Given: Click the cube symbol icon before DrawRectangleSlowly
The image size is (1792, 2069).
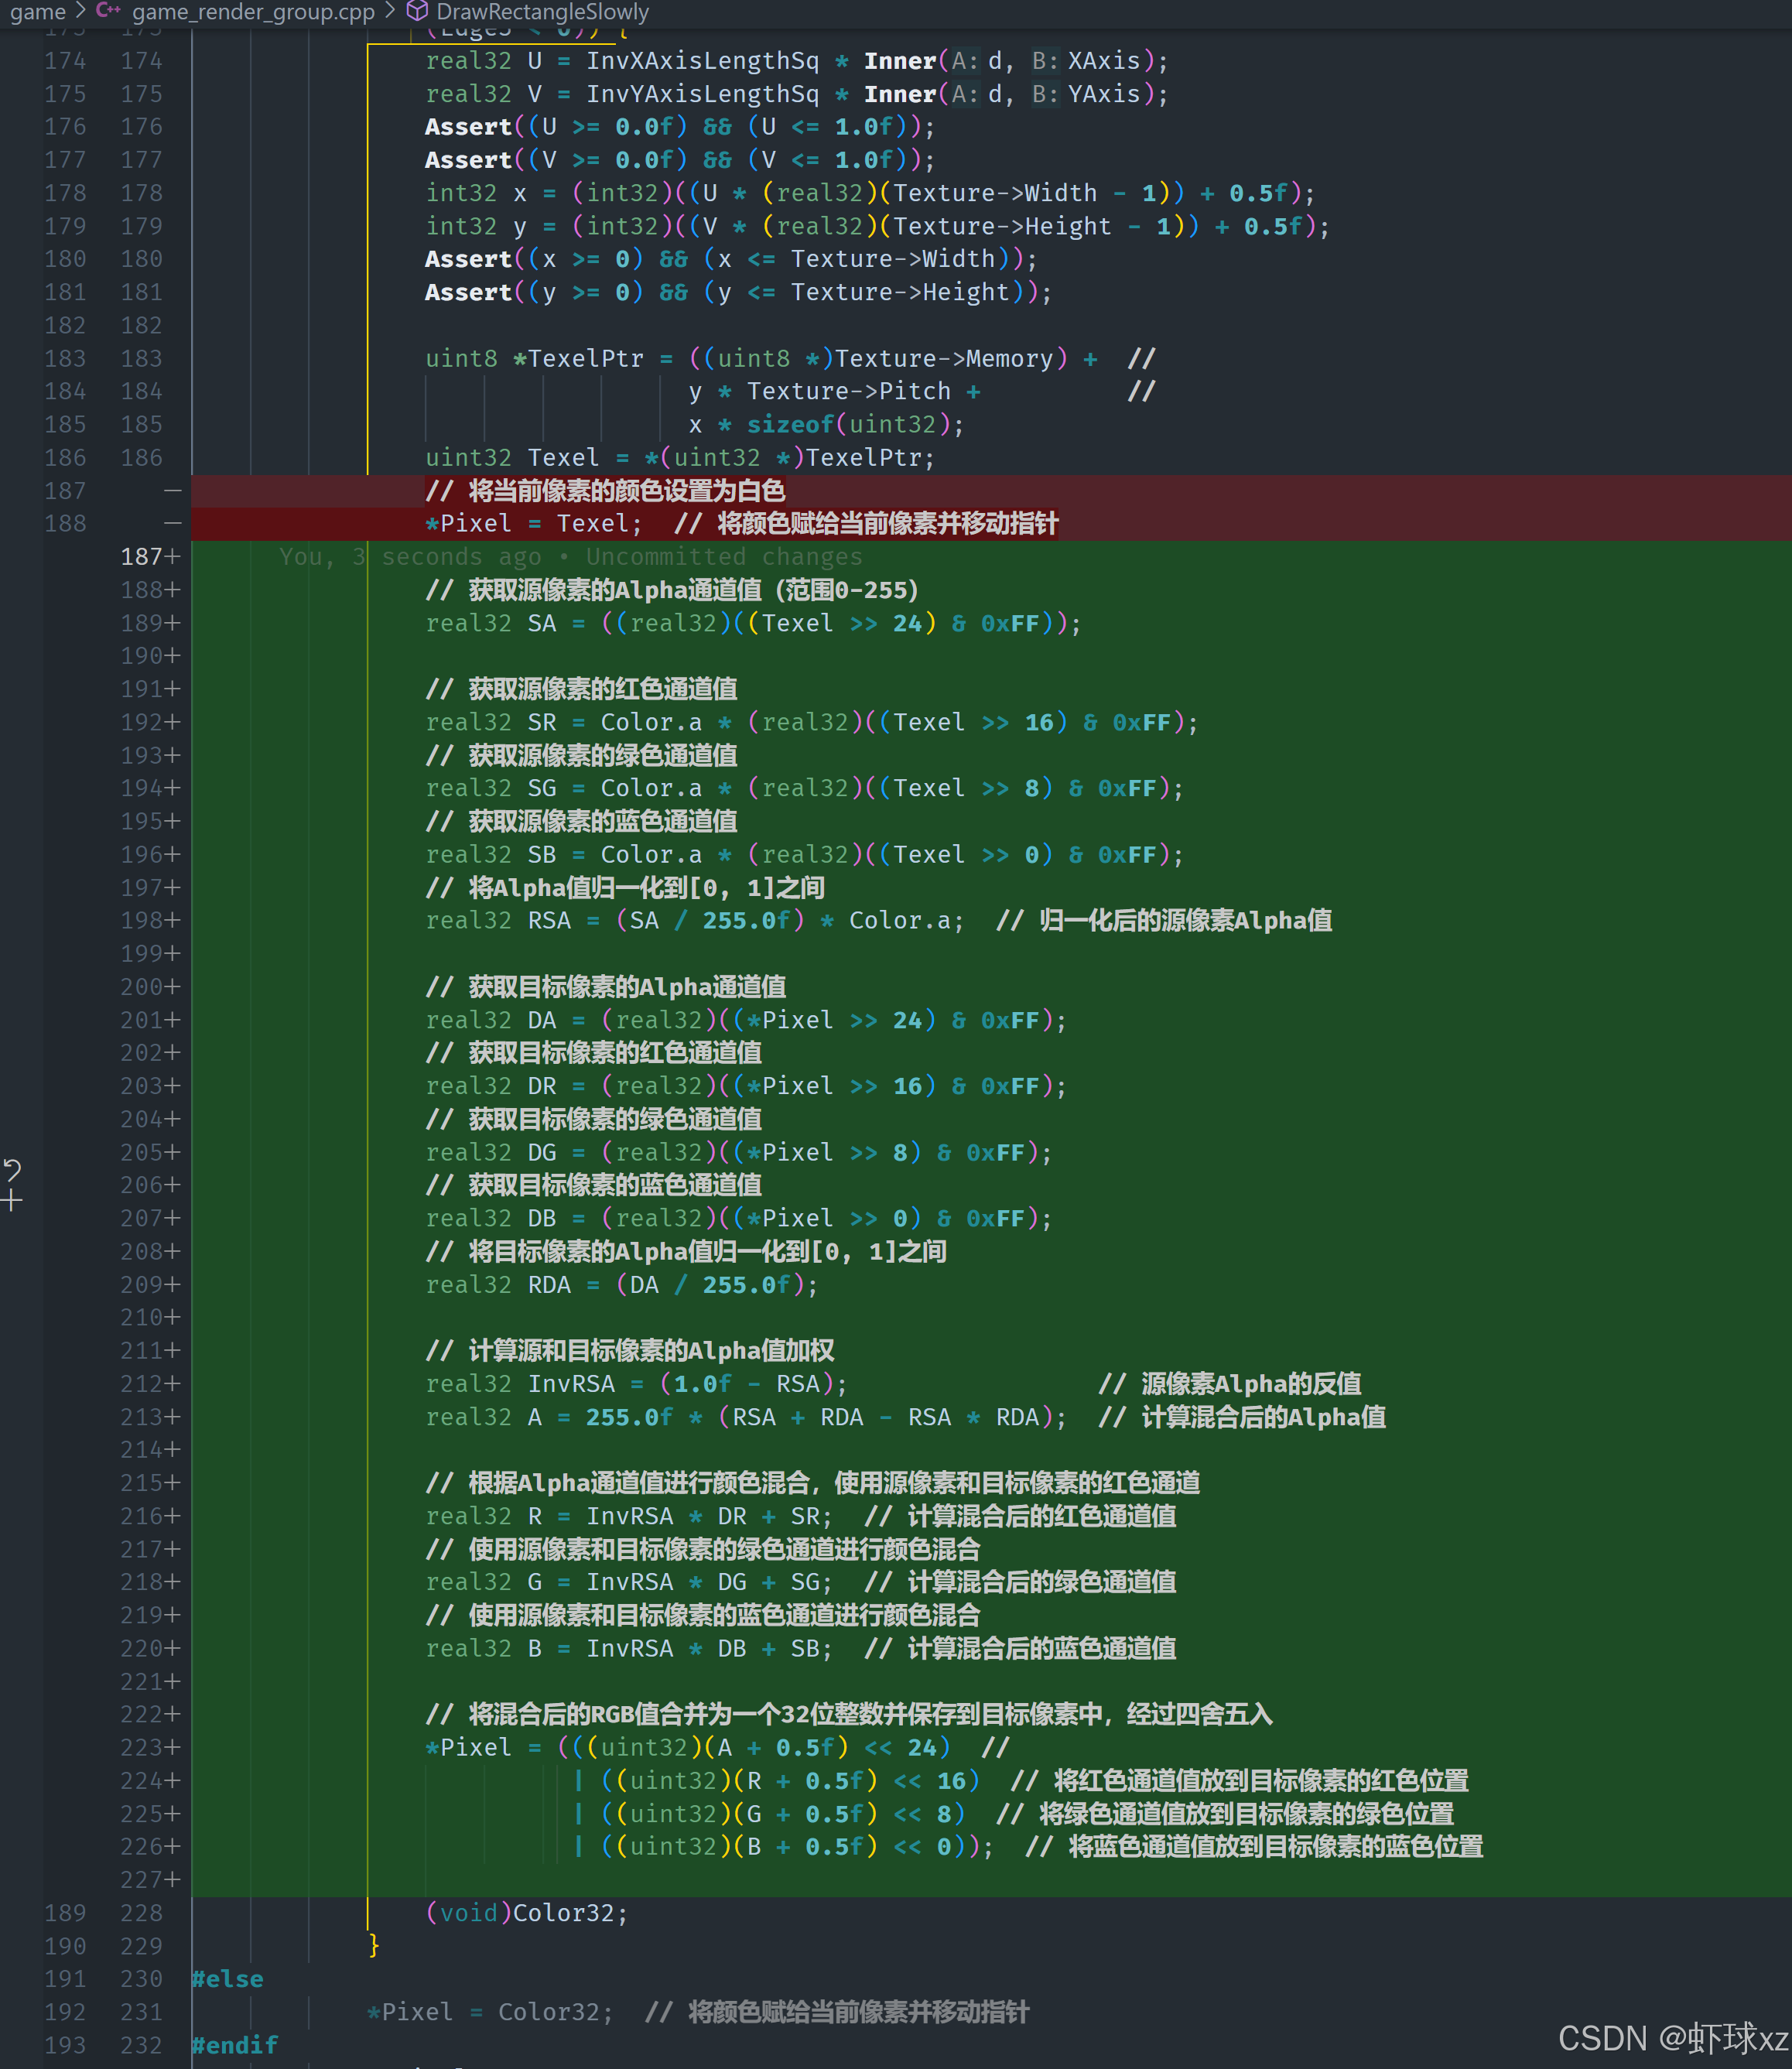Looking at the screenshot, I should coord(417,11).
